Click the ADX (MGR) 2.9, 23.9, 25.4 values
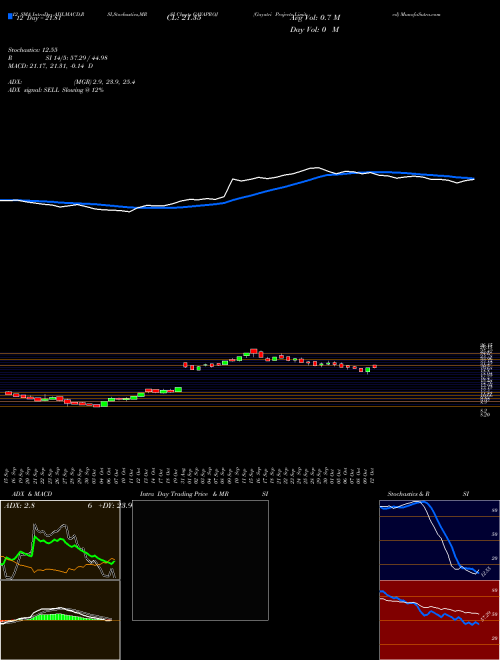This screenshot has width=500, height=660. pos(104,82)
